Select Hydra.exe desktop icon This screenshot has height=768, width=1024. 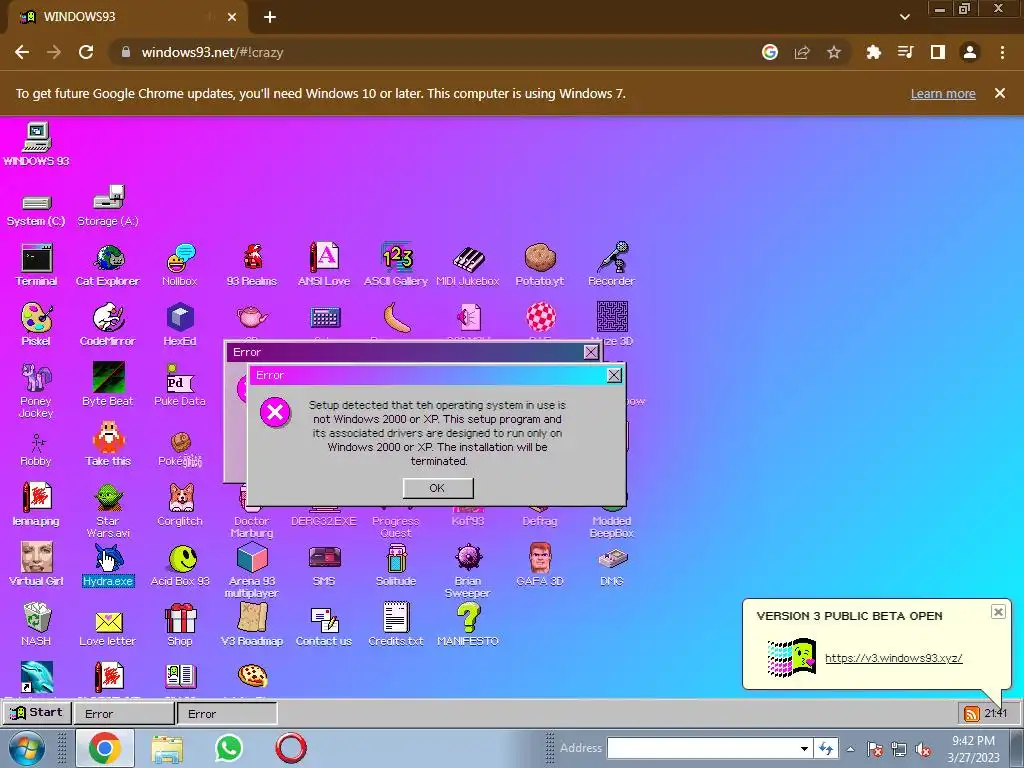pyautogui.click(x=108, y=565)
